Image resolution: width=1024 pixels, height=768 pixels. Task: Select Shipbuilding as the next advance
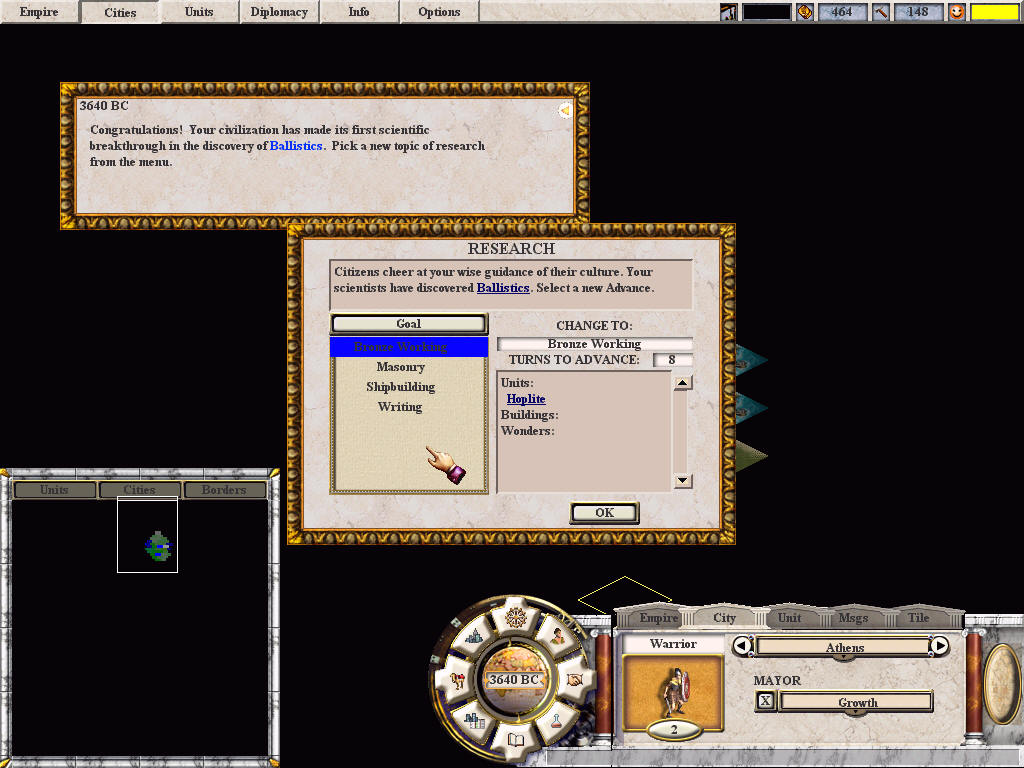(x=400, y=387)
